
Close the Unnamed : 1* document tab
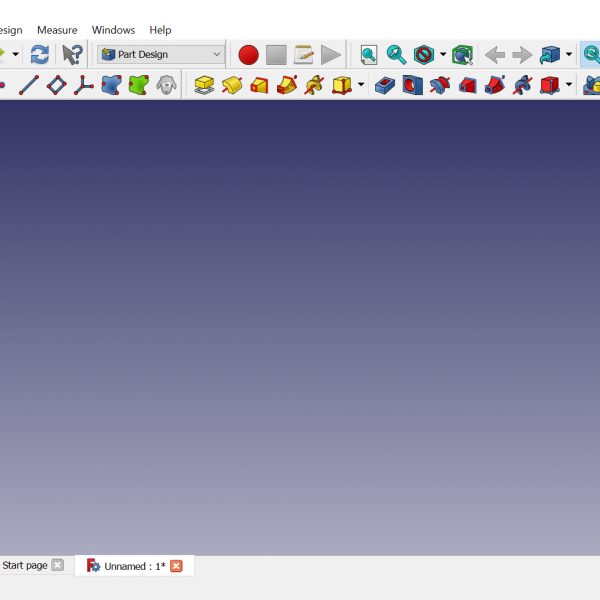pyautogui.click(x=177, y=566)
